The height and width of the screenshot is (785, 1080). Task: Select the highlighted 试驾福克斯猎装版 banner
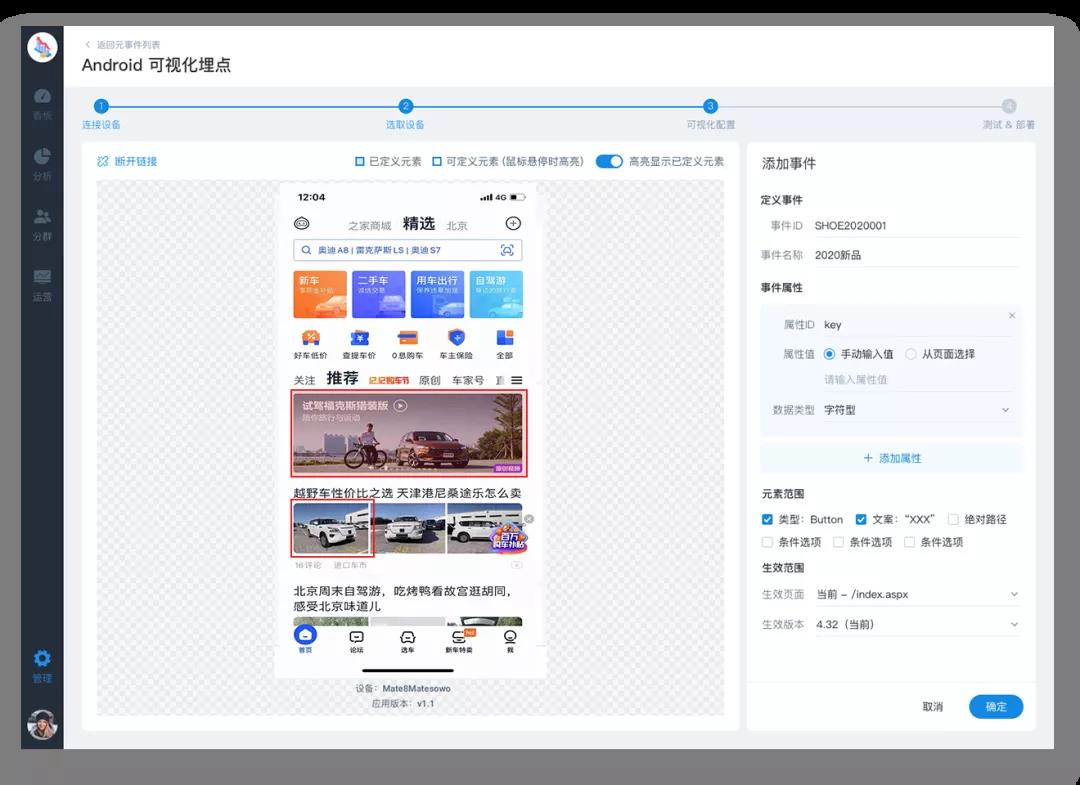[409, 433]
